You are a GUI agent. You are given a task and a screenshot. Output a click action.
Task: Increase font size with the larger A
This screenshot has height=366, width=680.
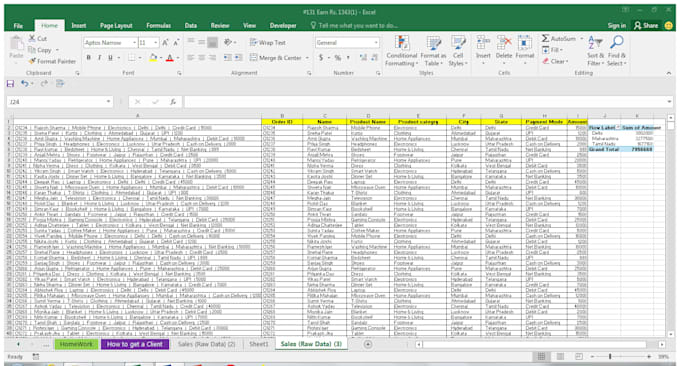tap(165, 42)
